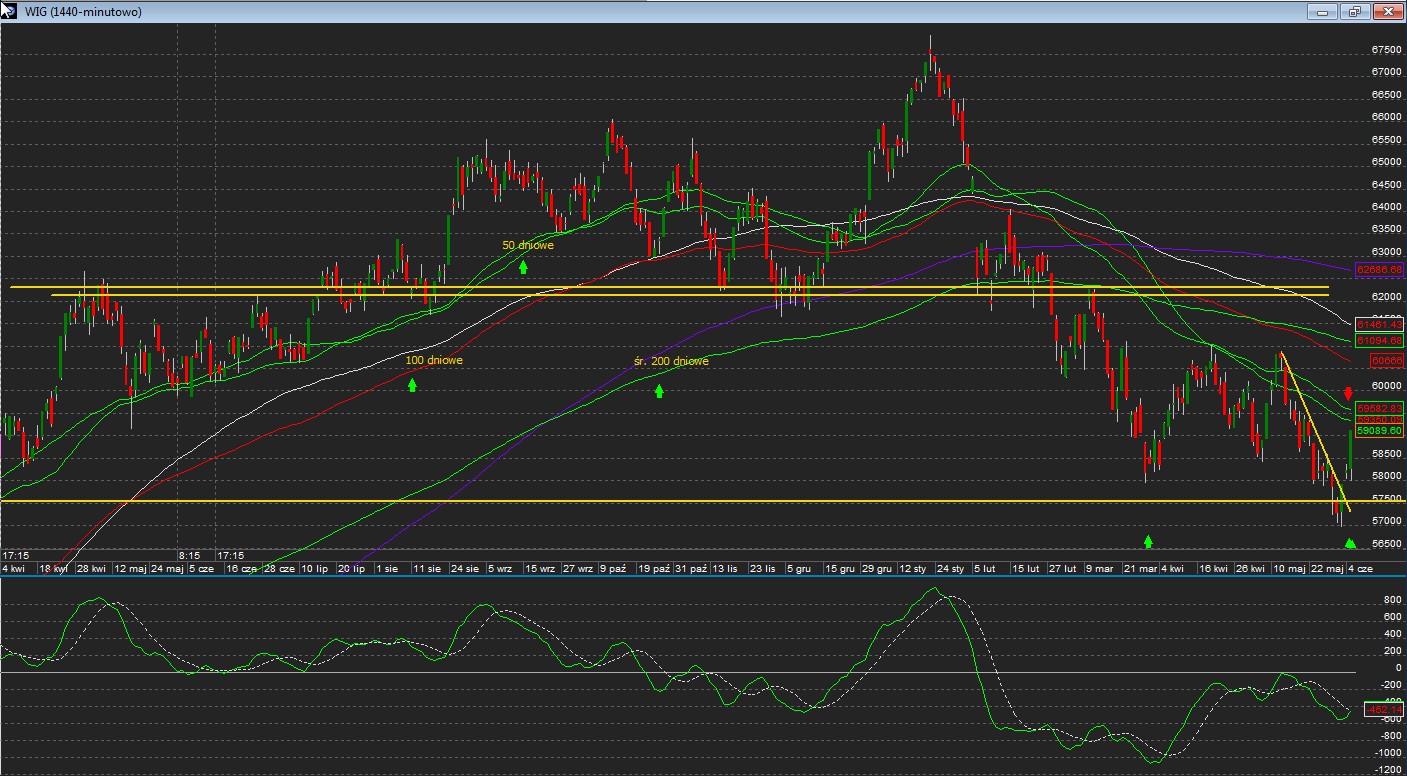Click the 58000 price axis label
The width and height of the screenshot is (1407, 776).
(1385, 476)
